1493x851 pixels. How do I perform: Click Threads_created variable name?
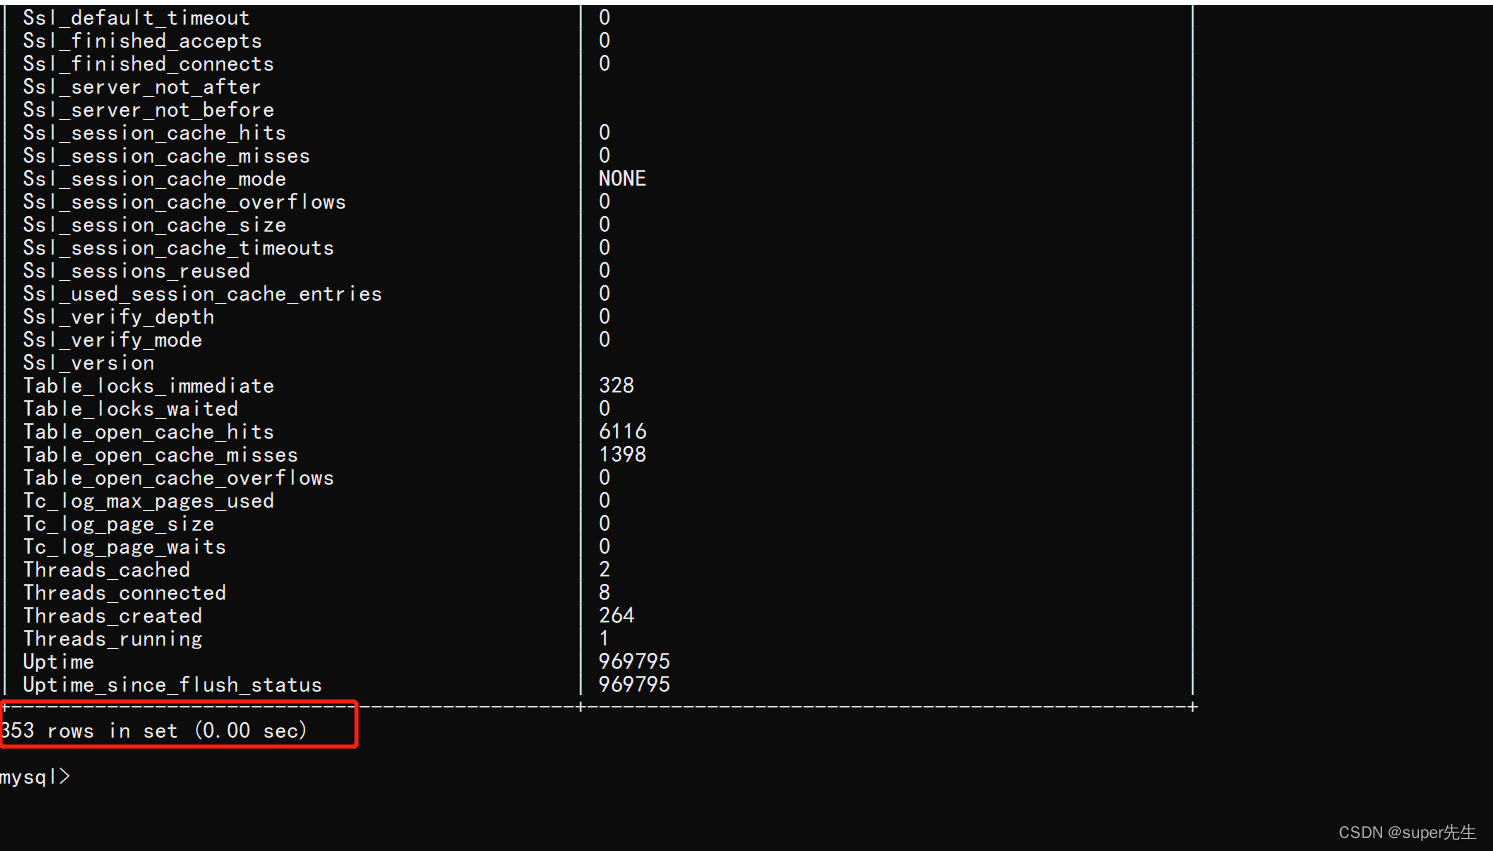tap(112, 616)
